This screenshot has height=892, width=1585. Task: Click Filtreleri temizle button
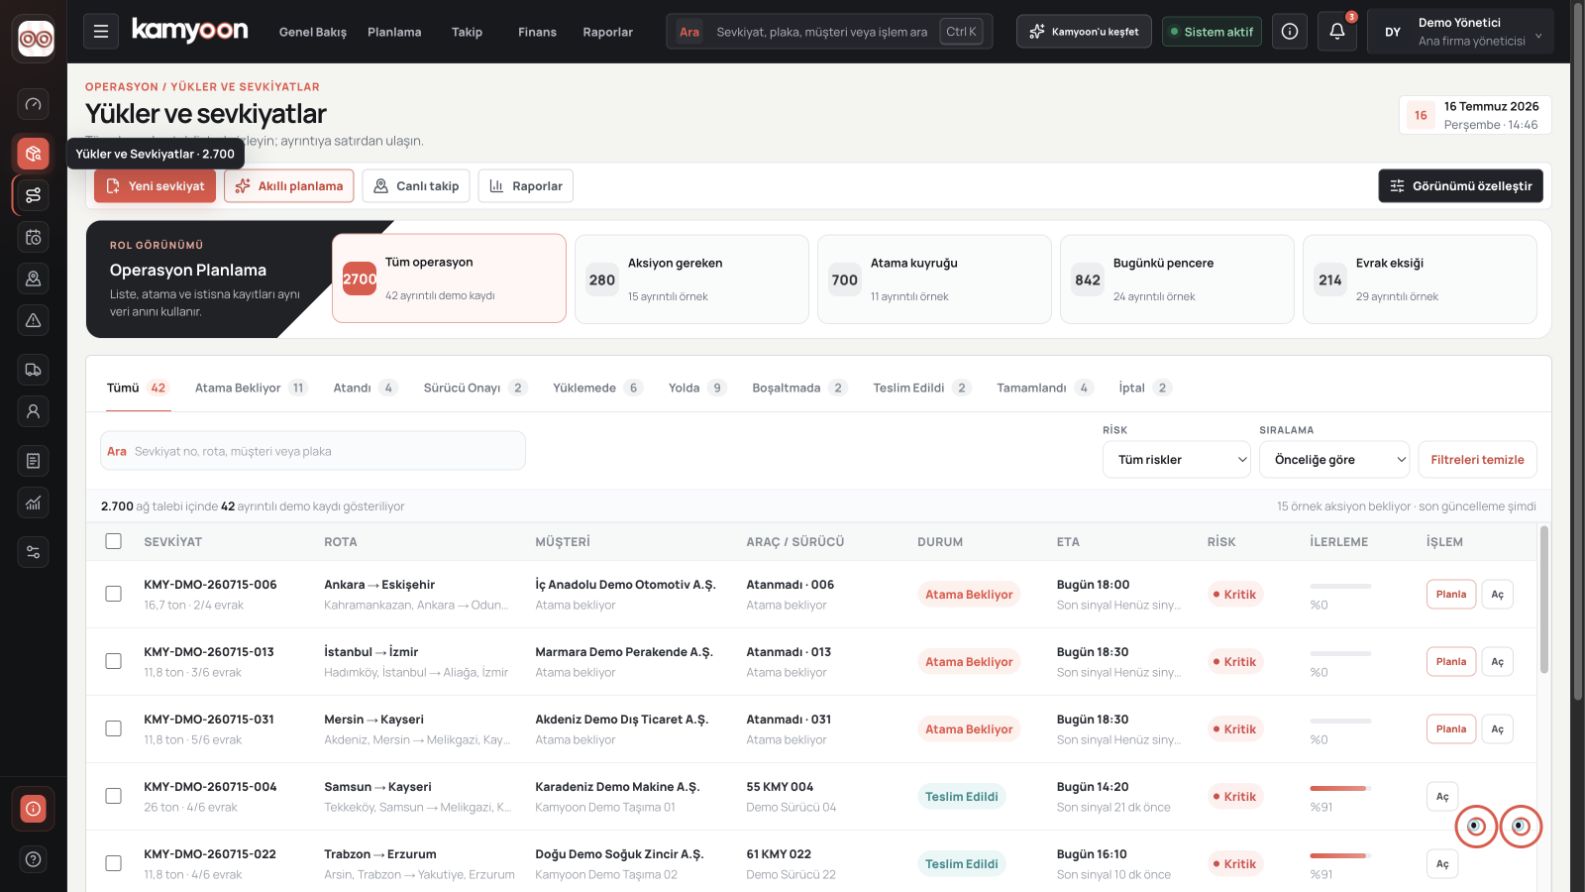coord(1477,459)
